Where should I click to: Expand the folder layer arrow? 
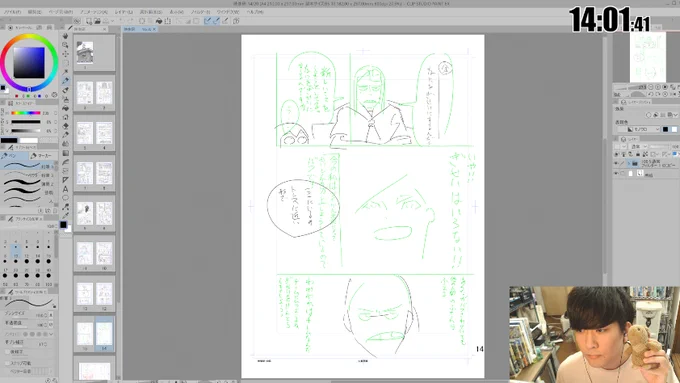click(629, 164)
